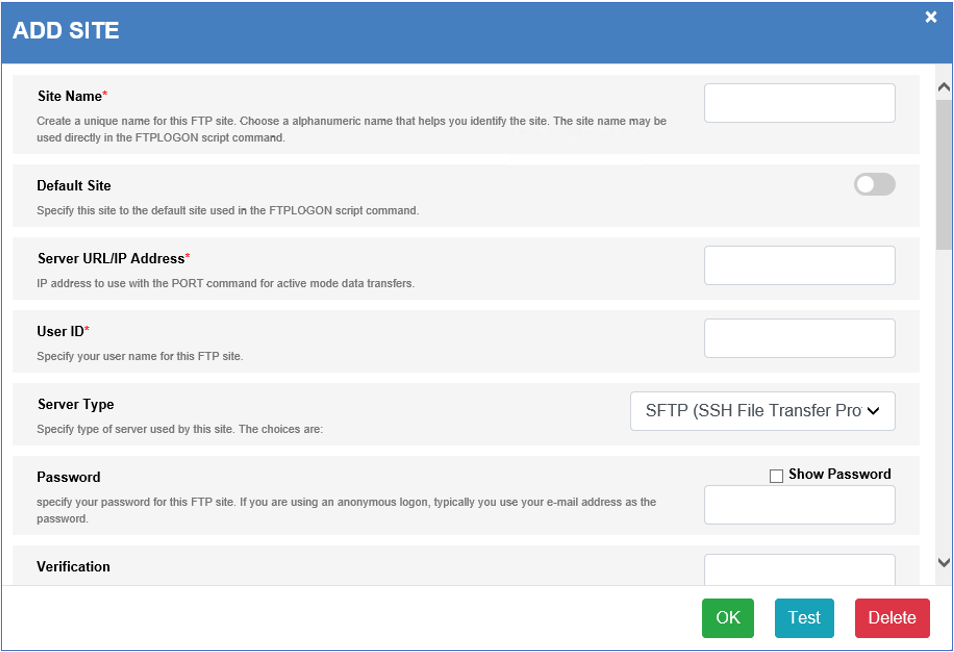
Task: Close the Add Site dialog
Action: coord(930,17)
